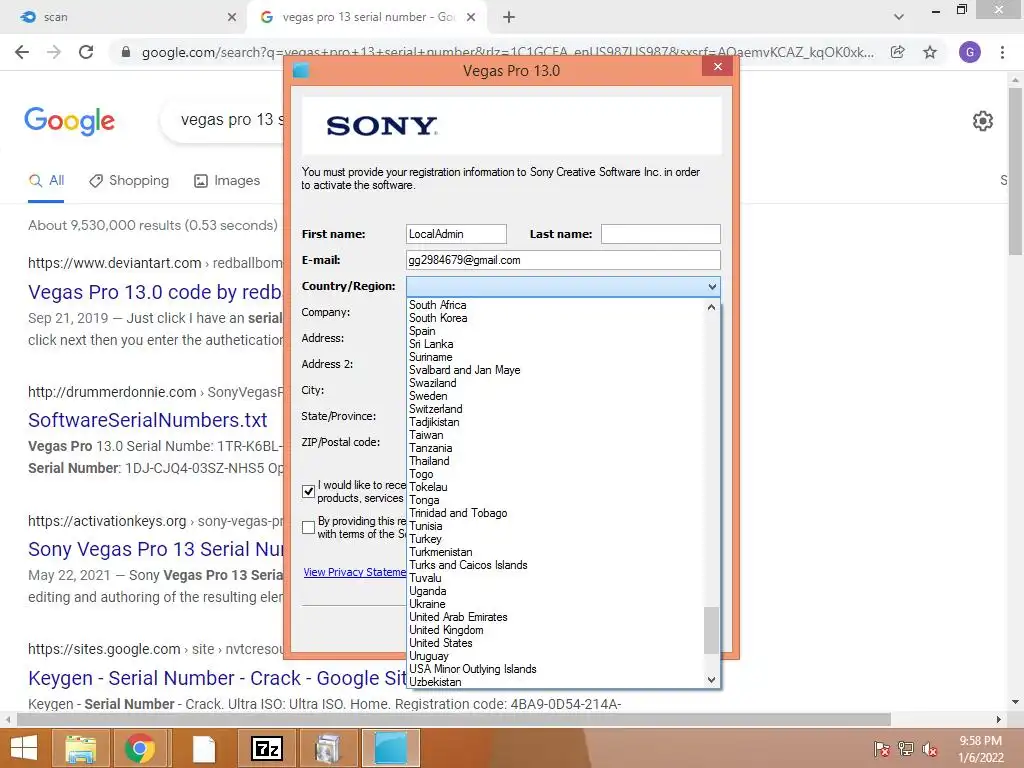Click the Action Center flag icon
This screenshot has width=1024, height=768.
(x=882, y=749)
